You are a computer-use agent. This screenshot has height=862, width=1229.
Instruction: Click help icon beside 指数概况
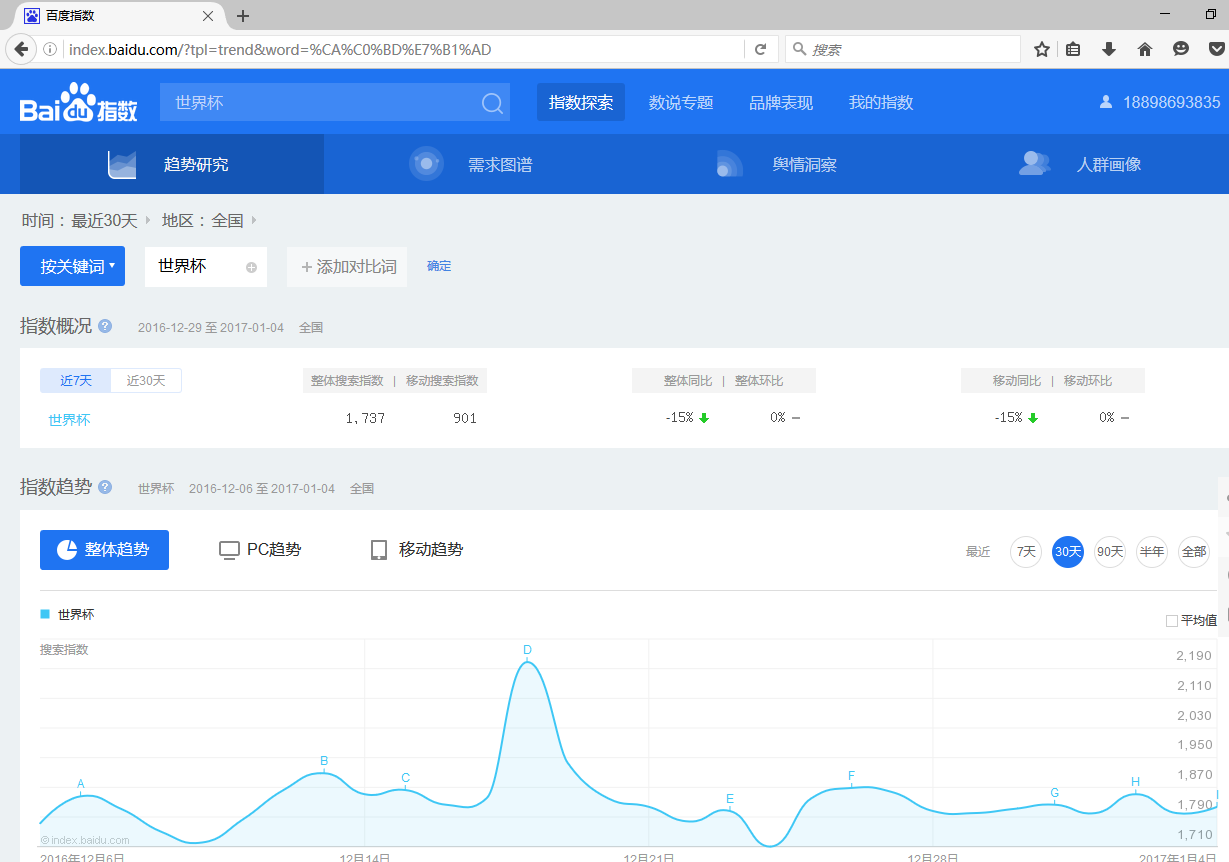click(105, 326)
